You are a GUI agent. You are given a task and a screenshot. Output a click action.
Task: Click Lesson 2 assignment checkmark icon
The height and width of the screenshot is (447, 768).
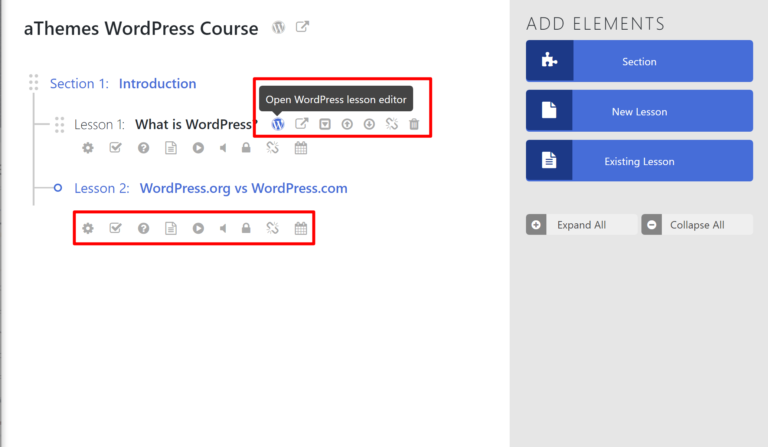pyautogui.click(x=115, y=228)
